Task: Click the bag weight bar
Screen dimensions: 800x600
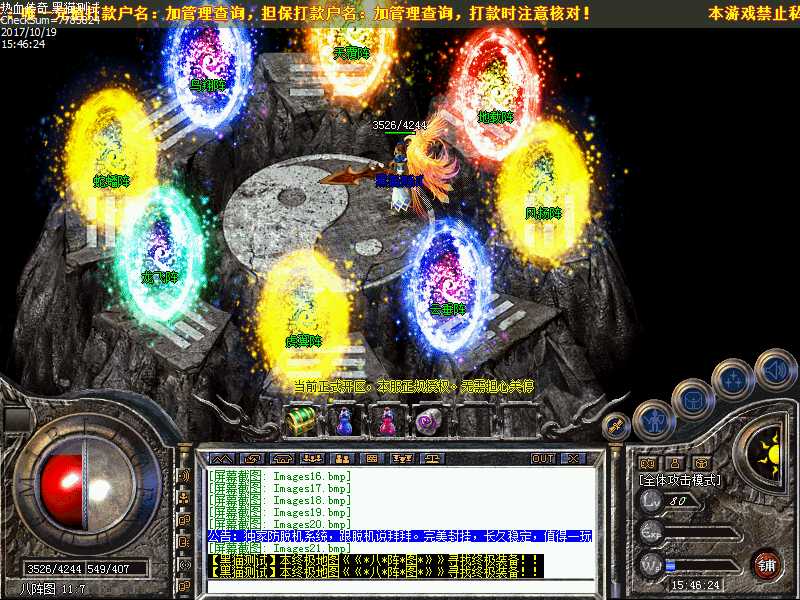Action: (702, 566)
